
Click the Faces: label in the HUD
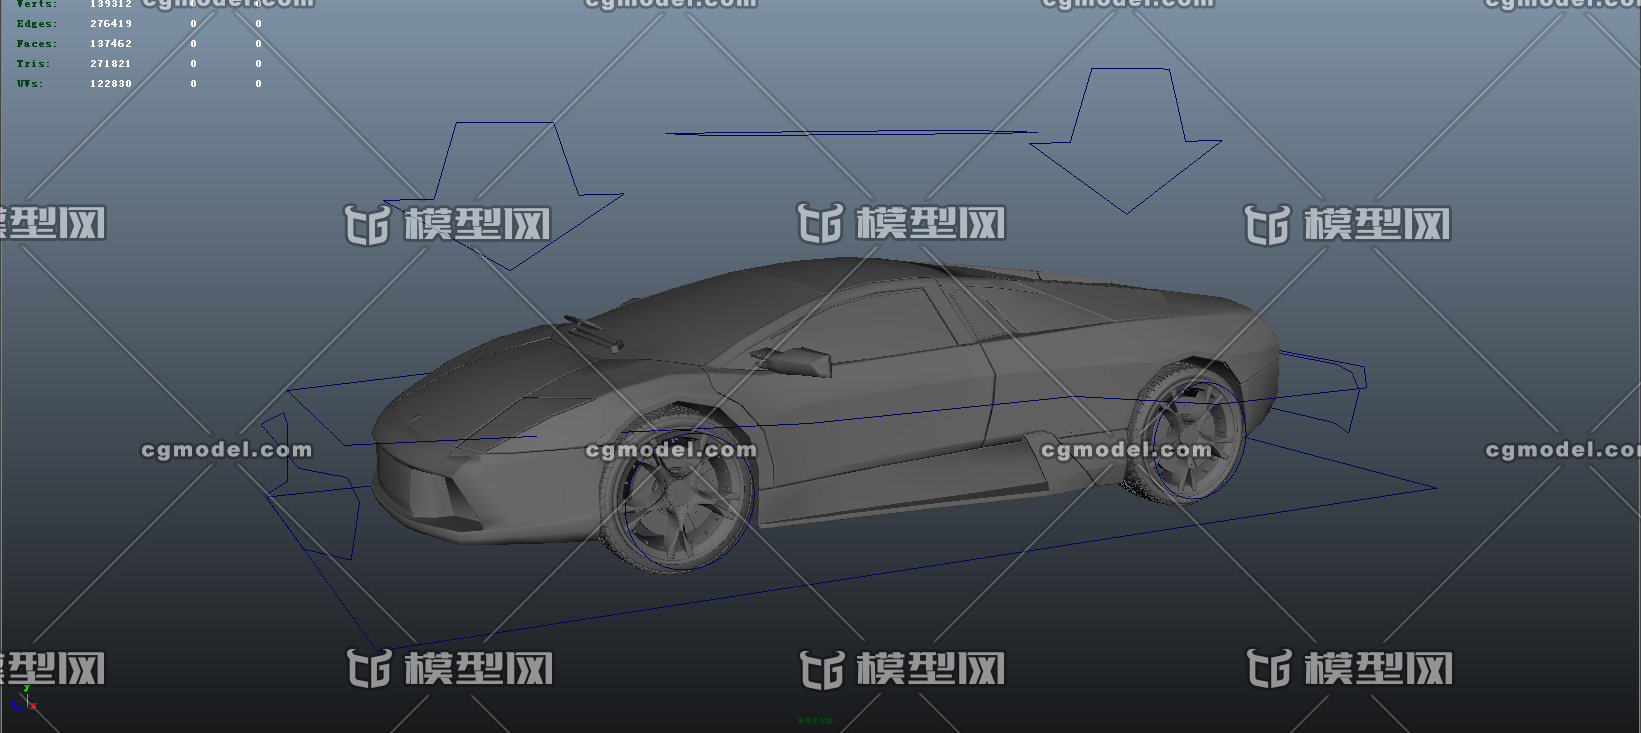[x=37, y=44]
